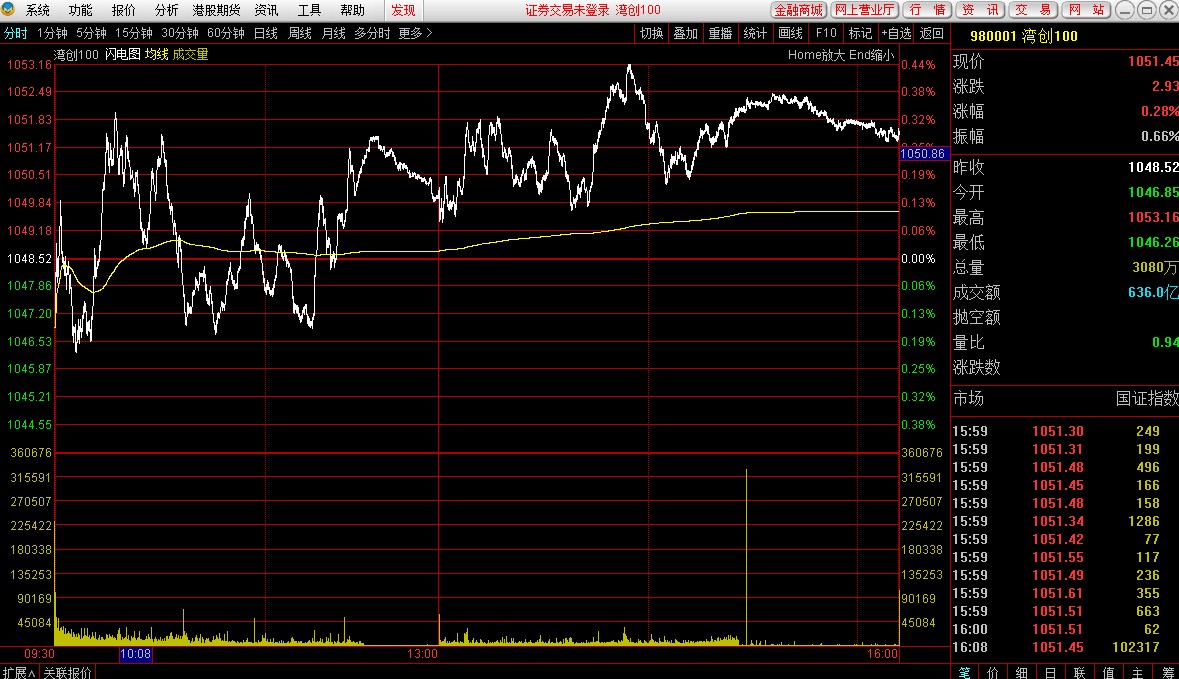Expand the 更多 periods chevron
The image size is (1179, 679).
415,33
